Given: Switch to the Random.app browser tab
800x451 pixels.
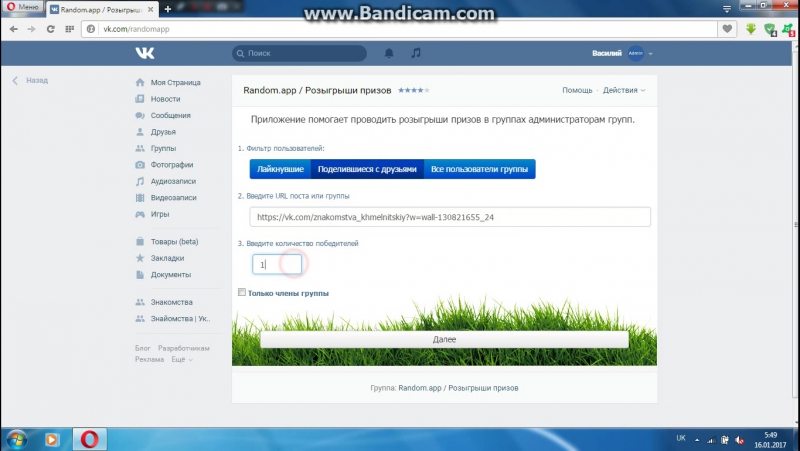Looking at the screenshot, I should pyautogui.click(x=102, y=9).
